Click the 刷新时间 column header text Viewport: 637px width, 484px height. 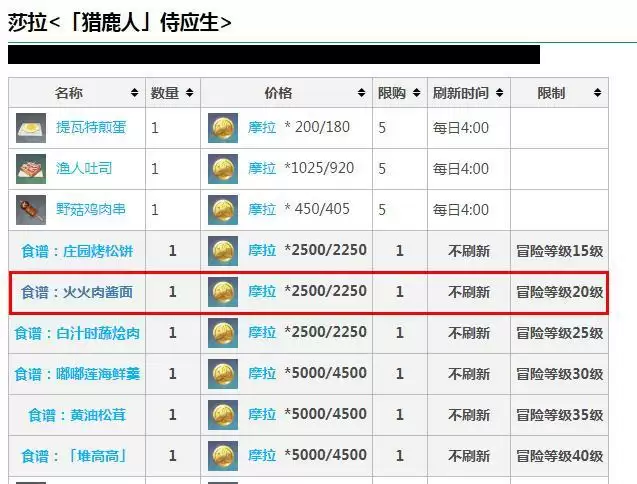point(460,93)
